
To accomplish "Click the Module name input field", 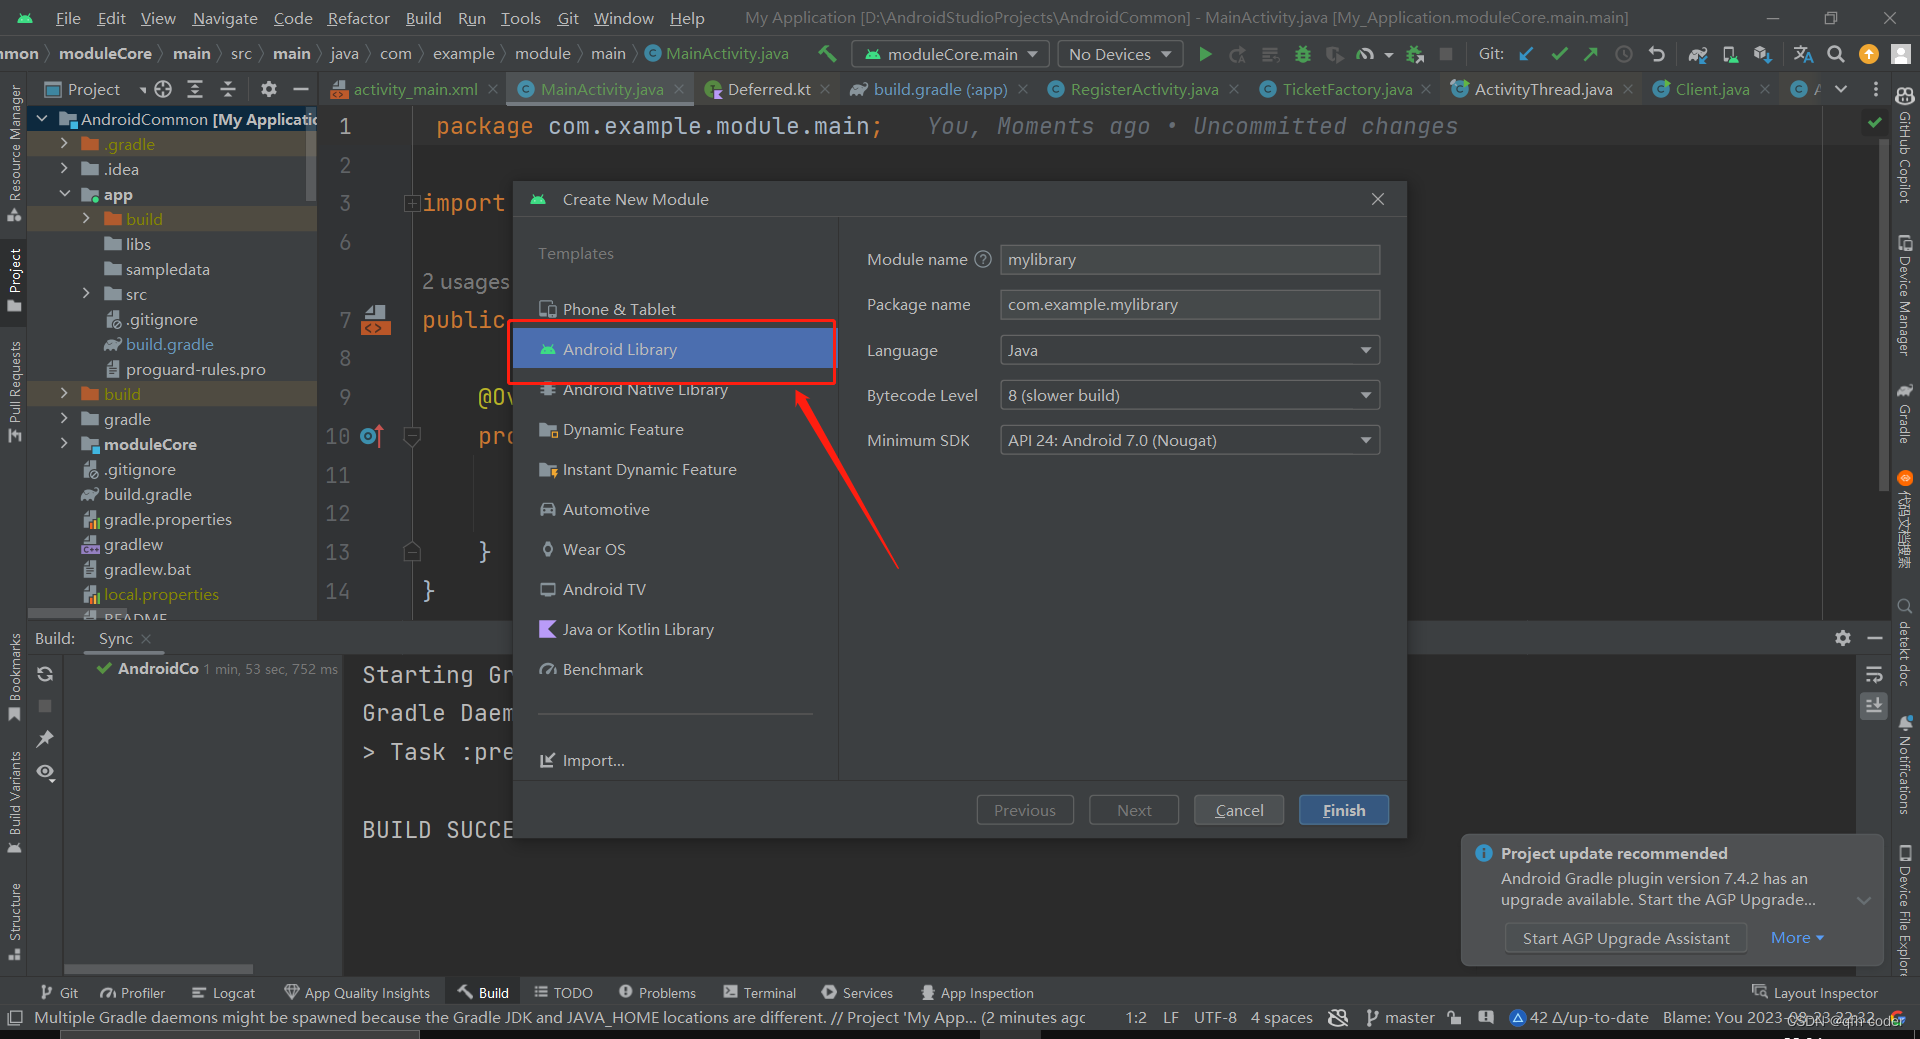I will pyautogui.click(x=1190, y=259).
